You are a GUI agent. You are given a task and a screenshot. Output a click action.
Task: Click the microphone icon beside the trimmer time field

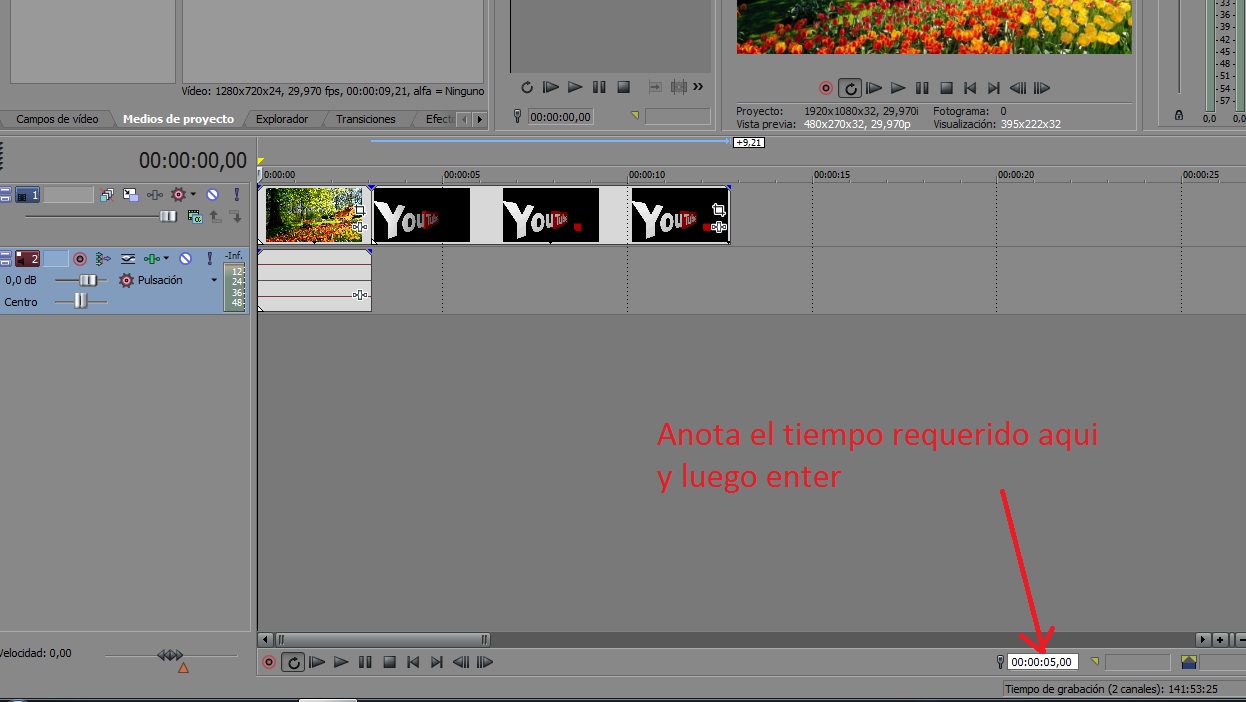(518, 117)
